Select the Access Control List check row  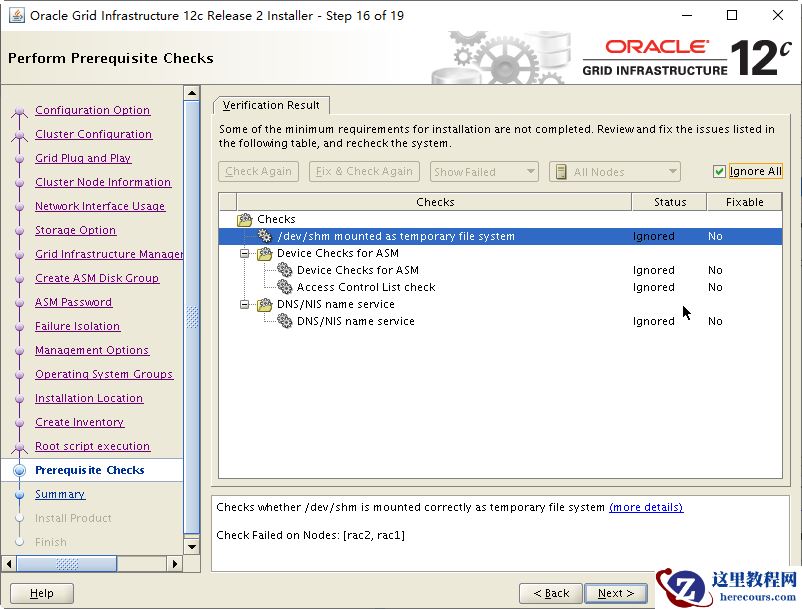500,287
